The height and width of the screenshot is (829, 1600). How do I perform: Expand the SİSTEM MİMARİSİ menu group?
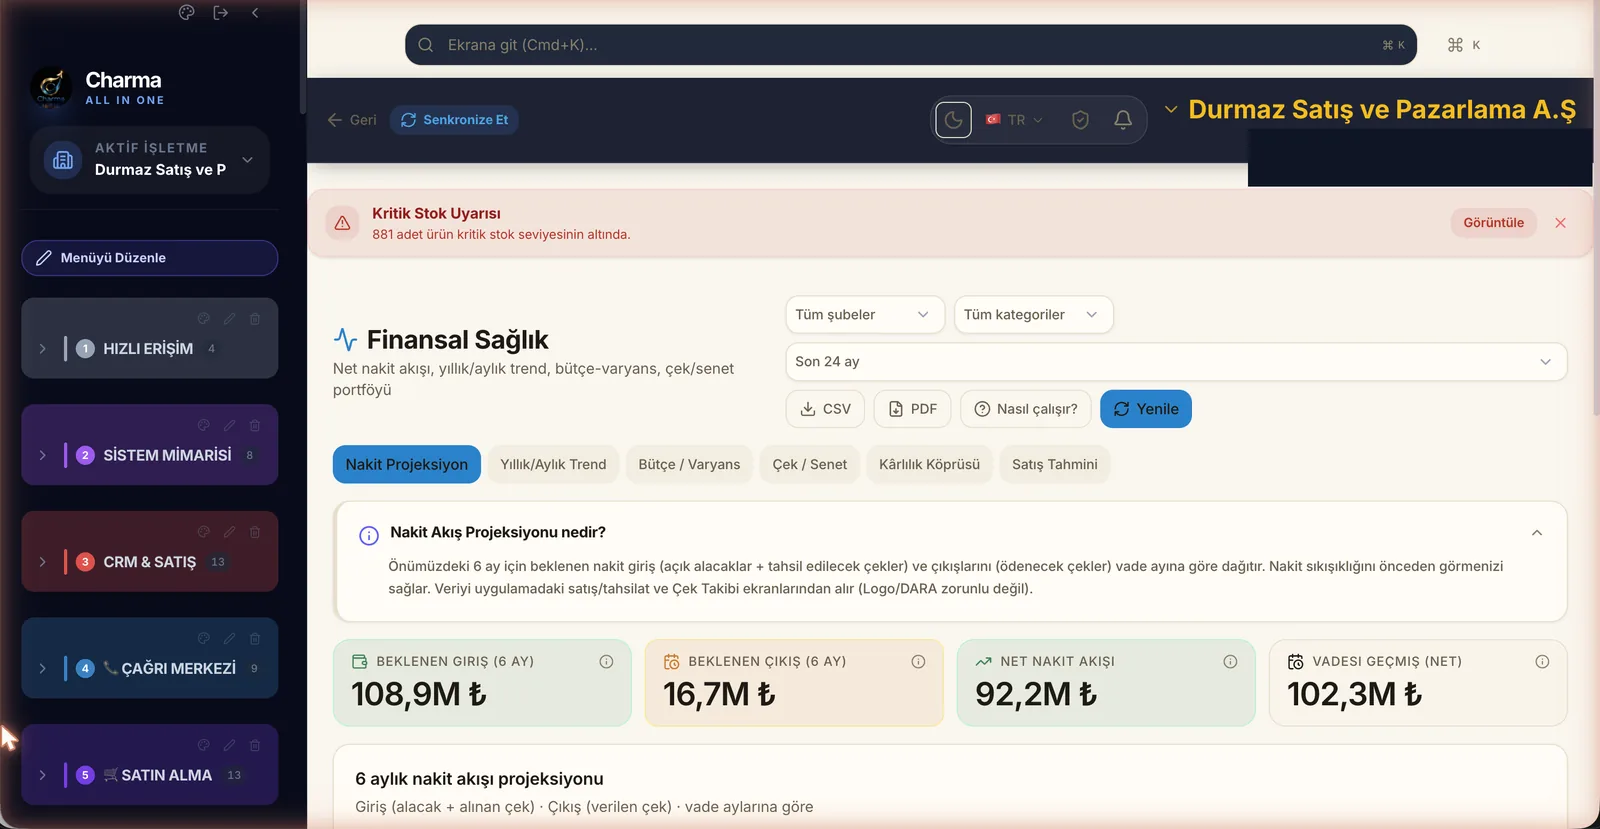pyautogui.click(x=42, y=455)
